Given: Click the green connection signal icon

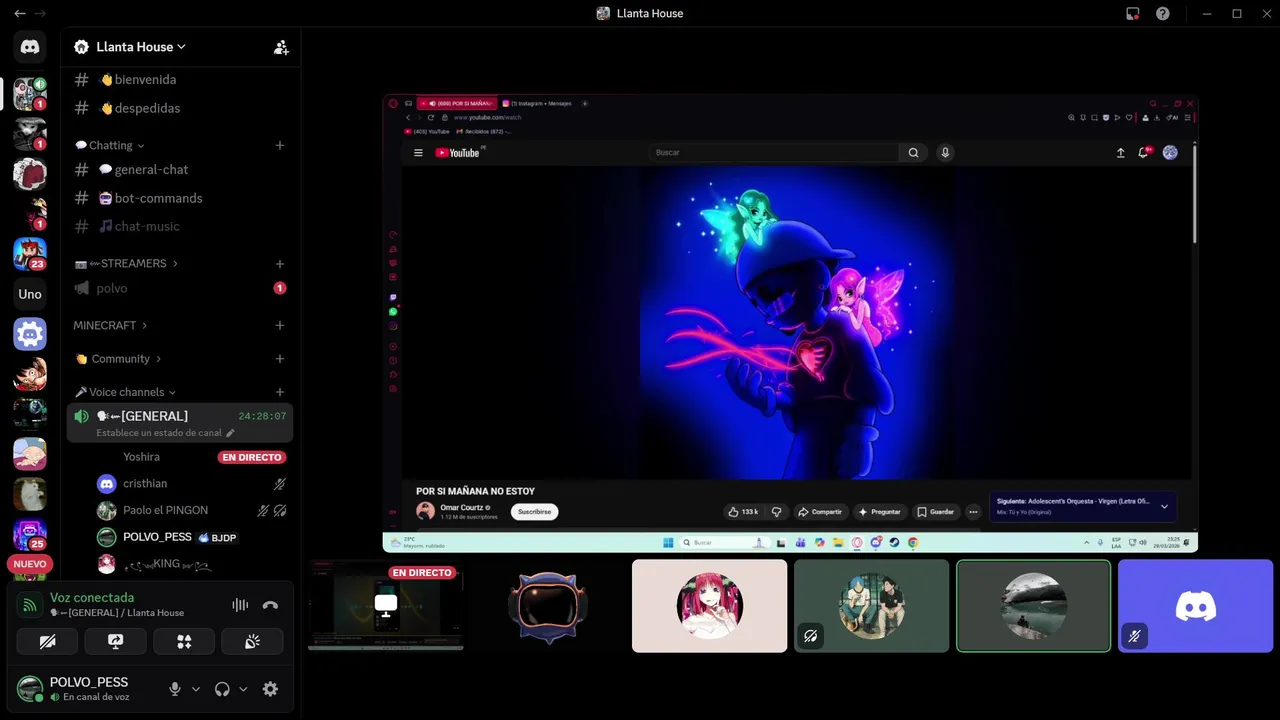Looking at the screenshot, I should (x=30, y=605).
